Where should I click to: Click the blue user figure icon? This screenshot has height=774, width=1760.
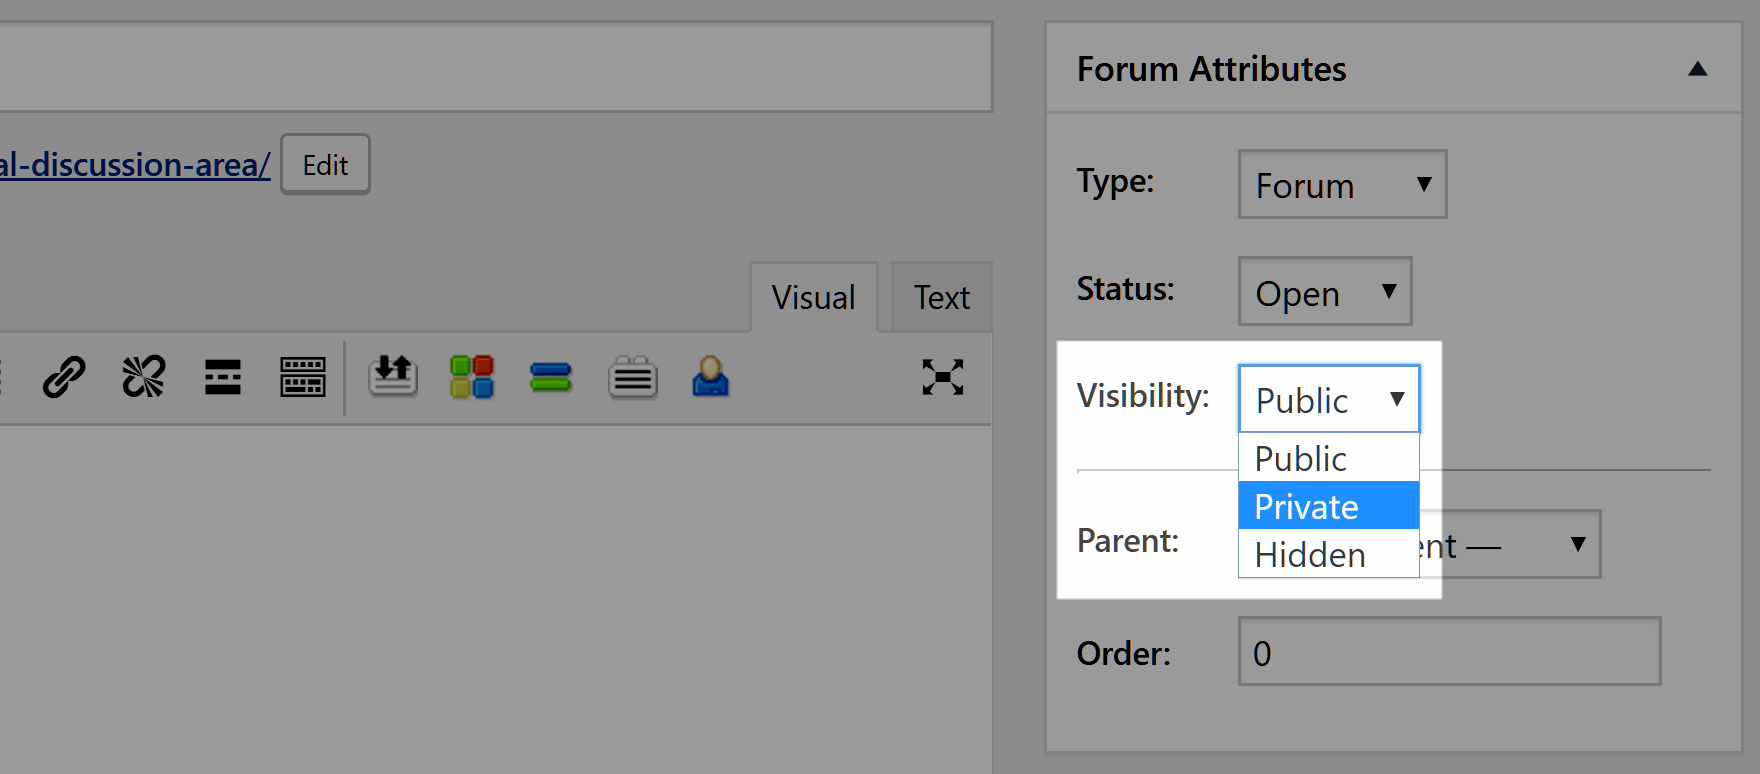pos(711,377)
